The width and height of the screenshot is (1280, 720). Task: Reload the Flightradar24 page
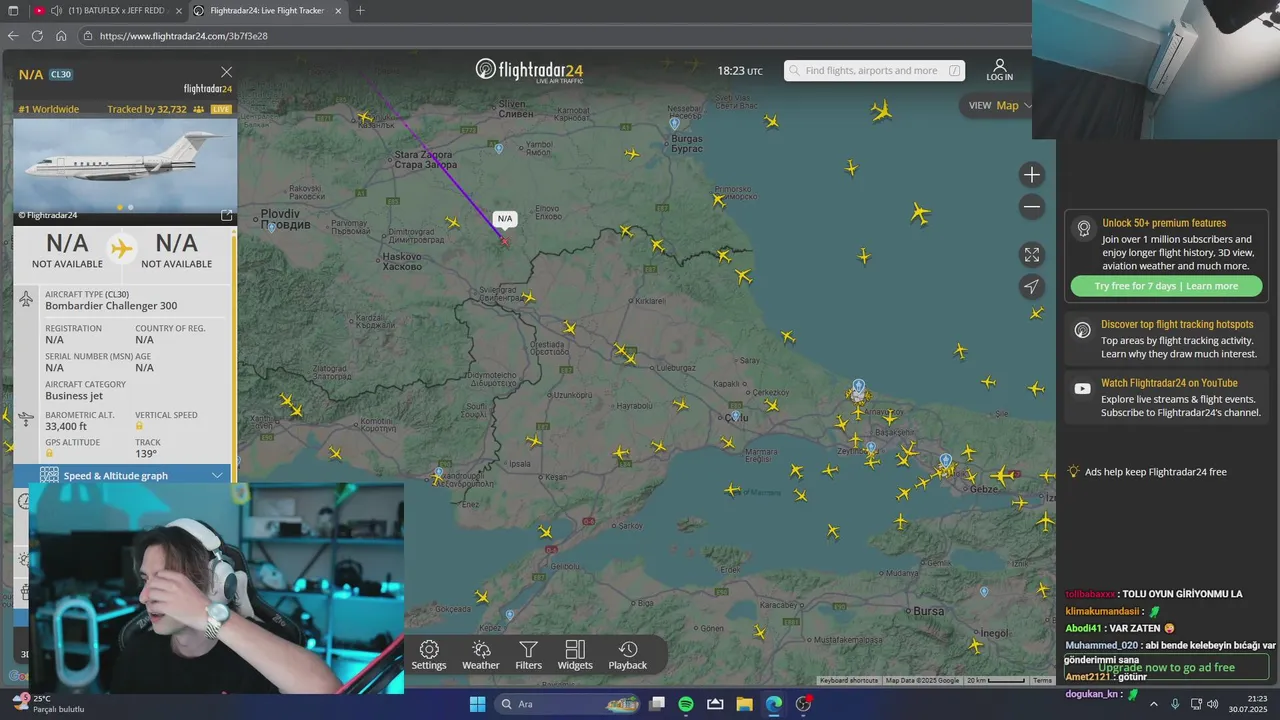(x=37, y=35)
